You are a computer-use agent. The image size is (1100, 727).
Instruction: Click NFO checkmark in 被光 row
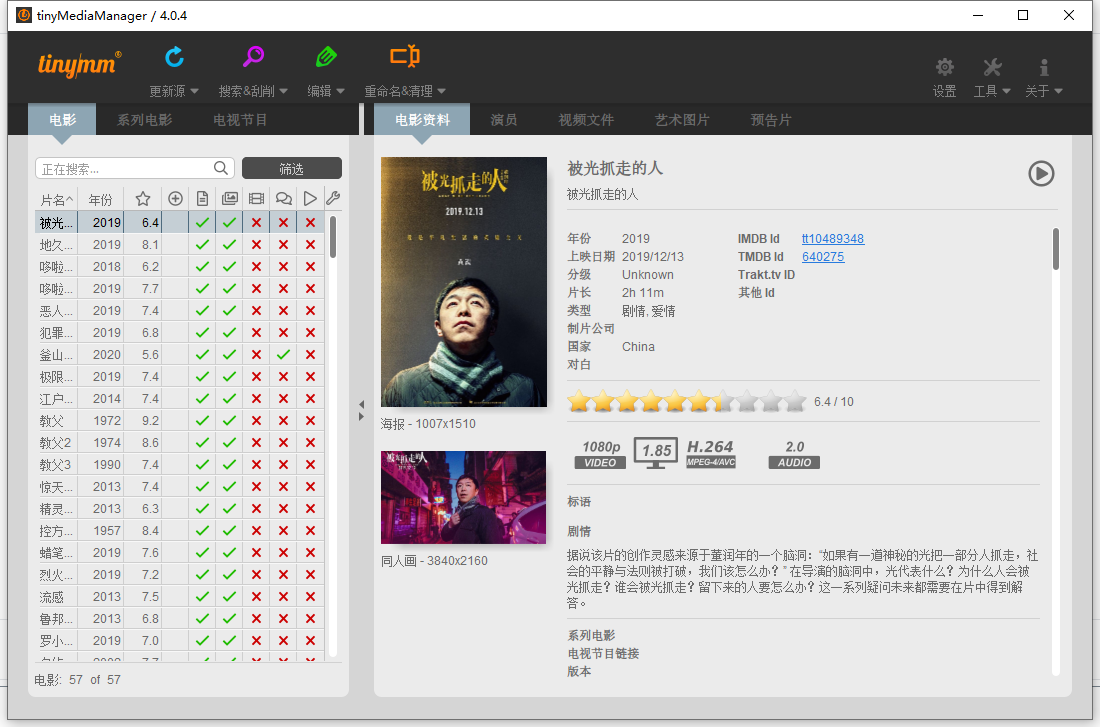202,222
